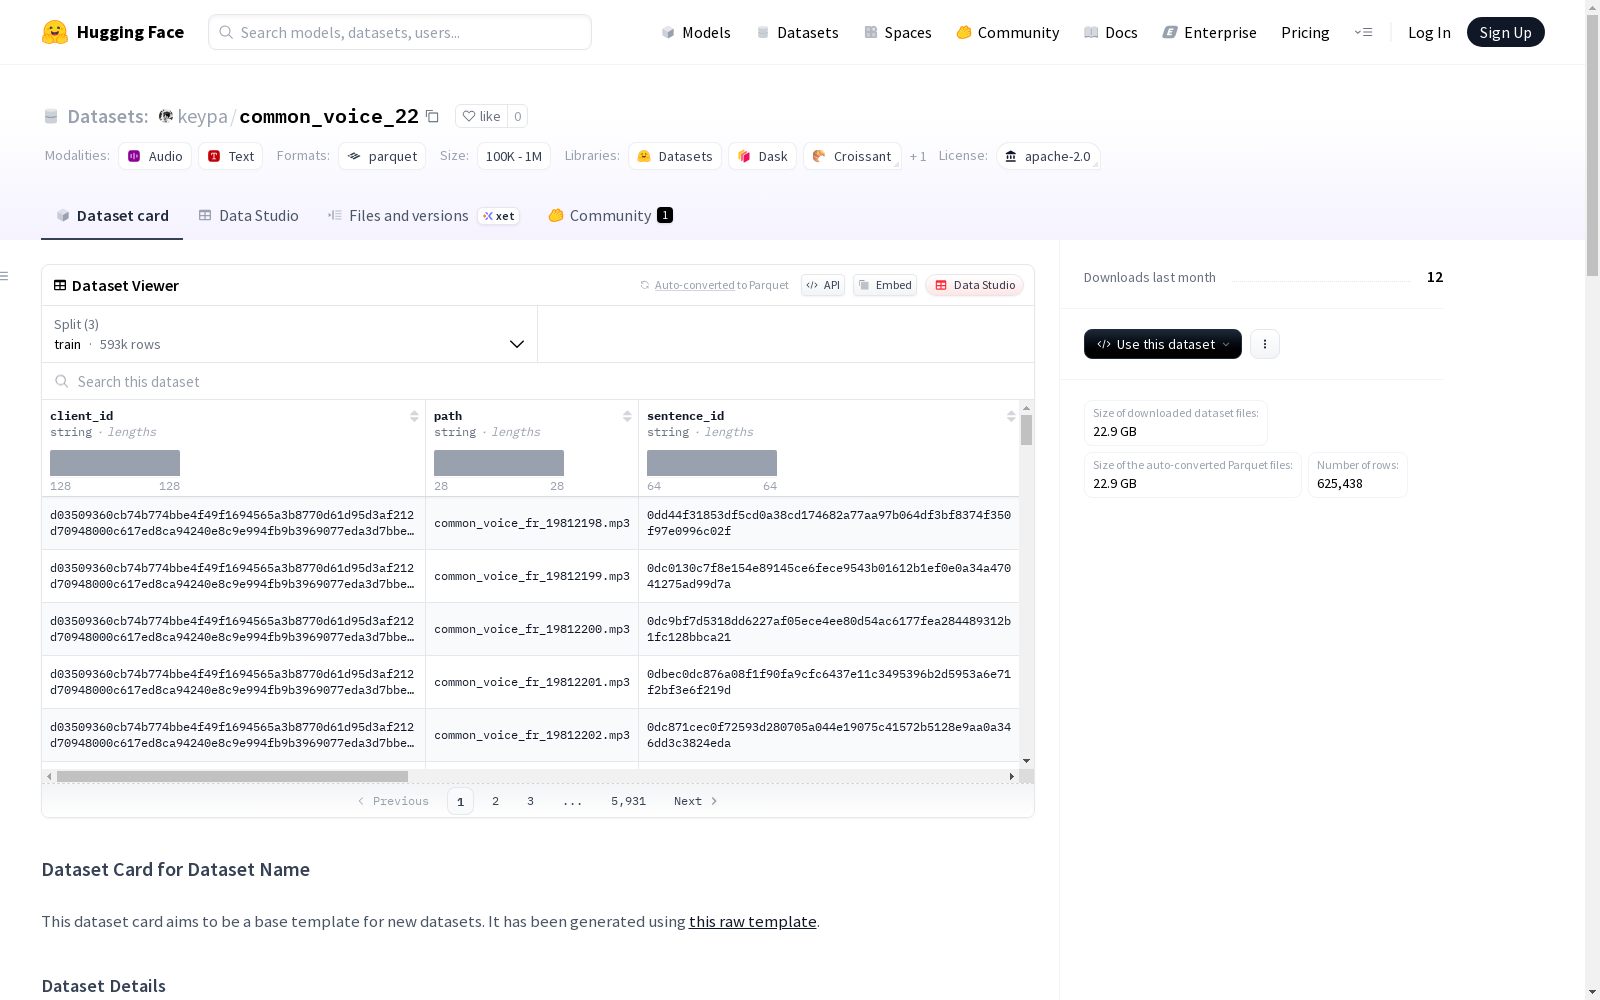Click Next page in pagination

(x=695, y=801)
